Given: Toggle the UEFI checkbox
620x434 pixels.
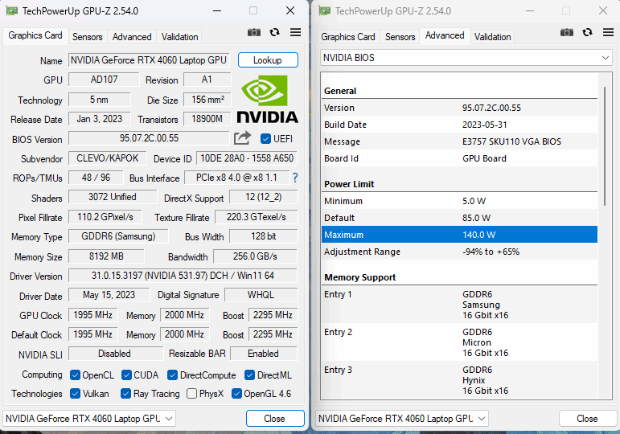Looking at the screenshot, I should 265,139.
